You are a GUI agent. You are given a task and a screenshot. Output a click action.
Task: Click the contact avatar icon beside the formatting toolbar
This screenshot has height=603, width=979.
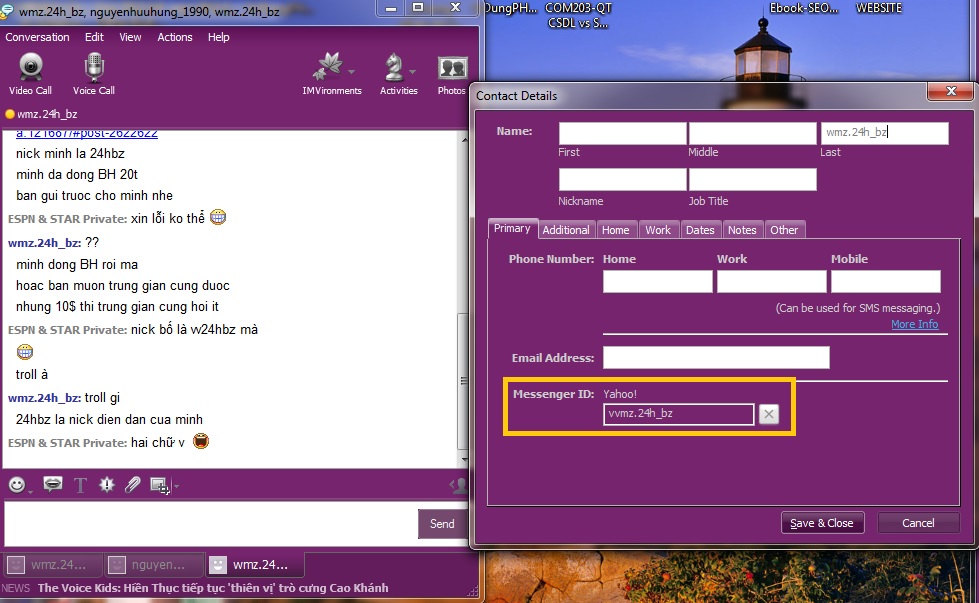pos(459,485)
